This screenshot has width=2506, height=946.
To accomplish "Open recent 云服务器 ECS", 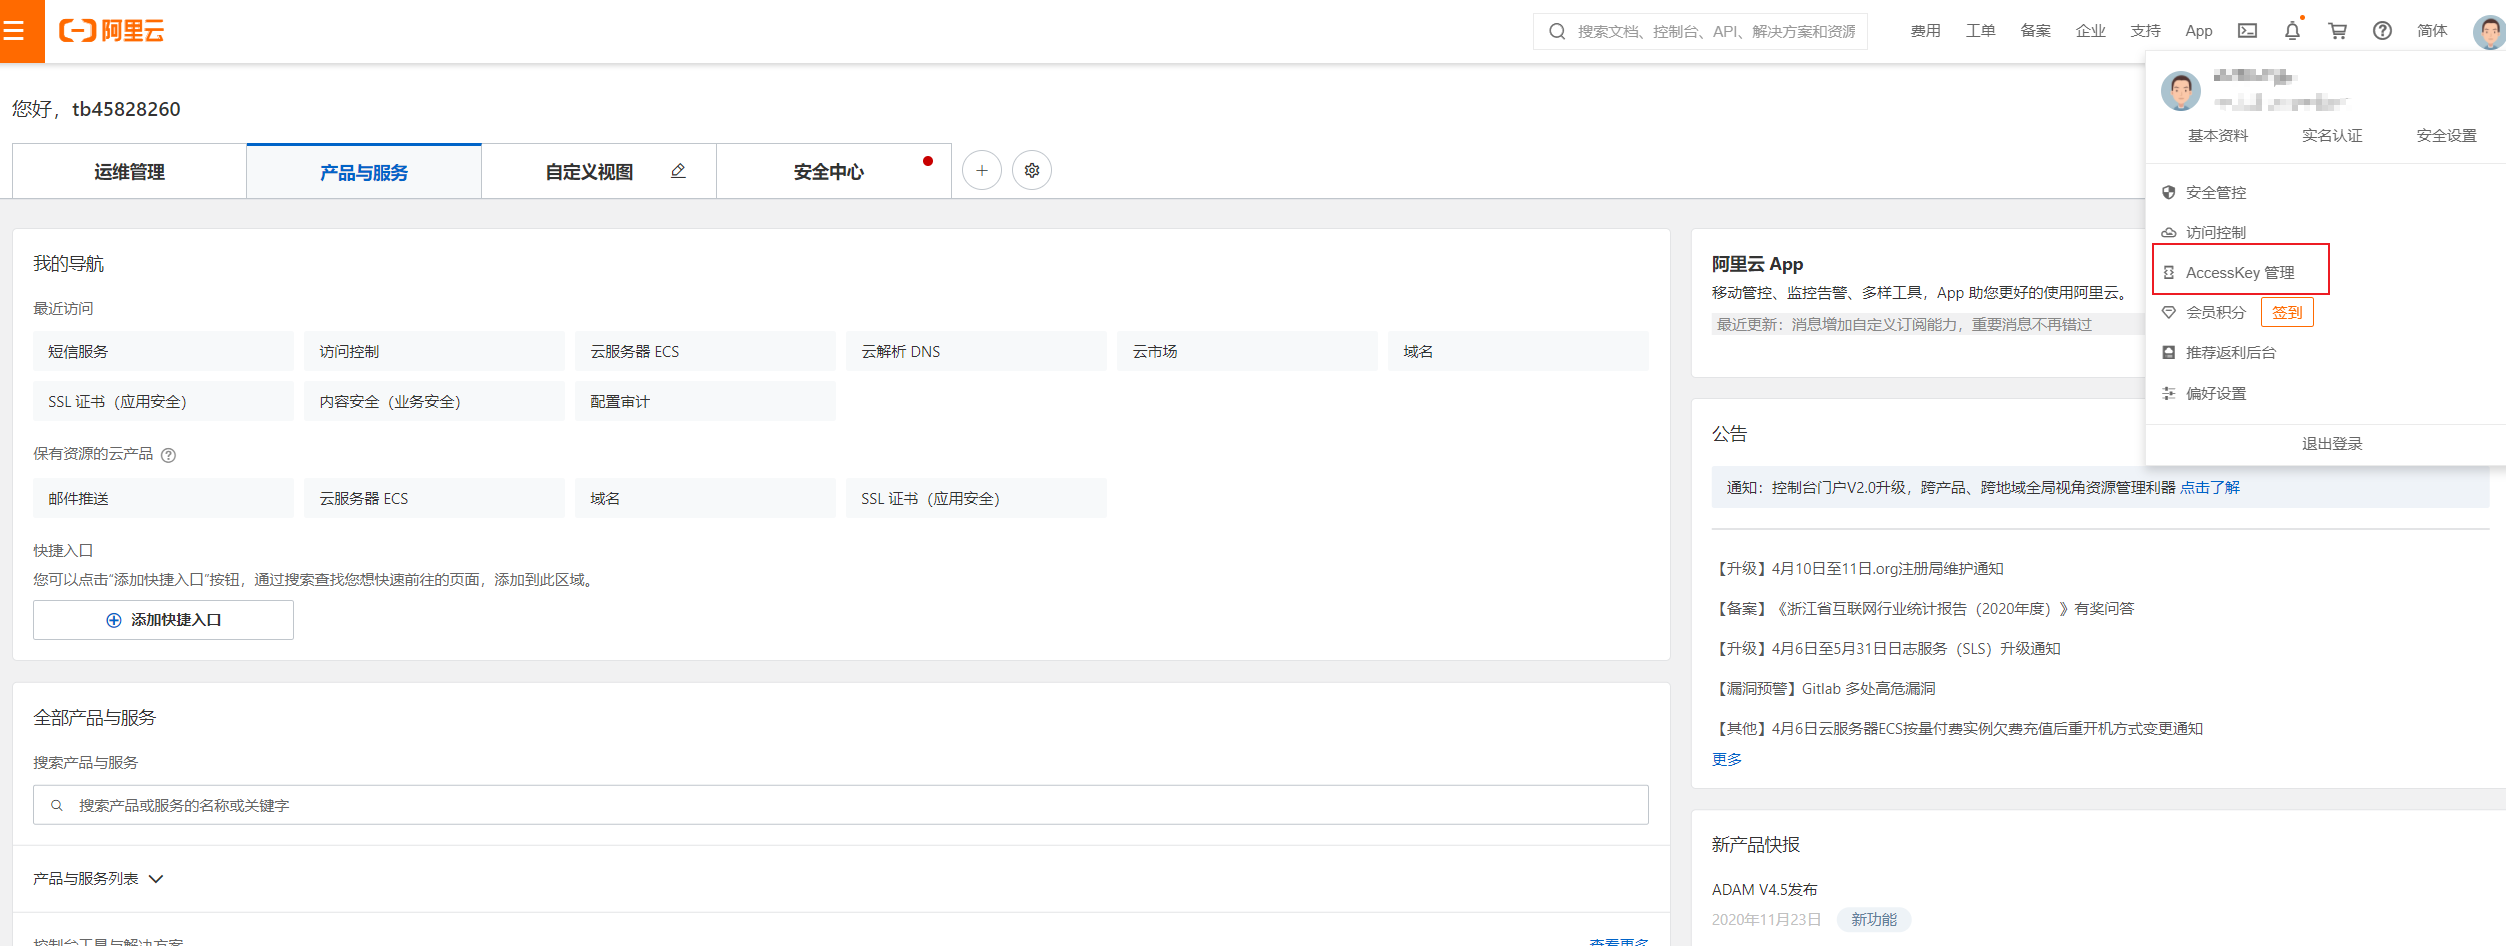I will coord(705,351).
